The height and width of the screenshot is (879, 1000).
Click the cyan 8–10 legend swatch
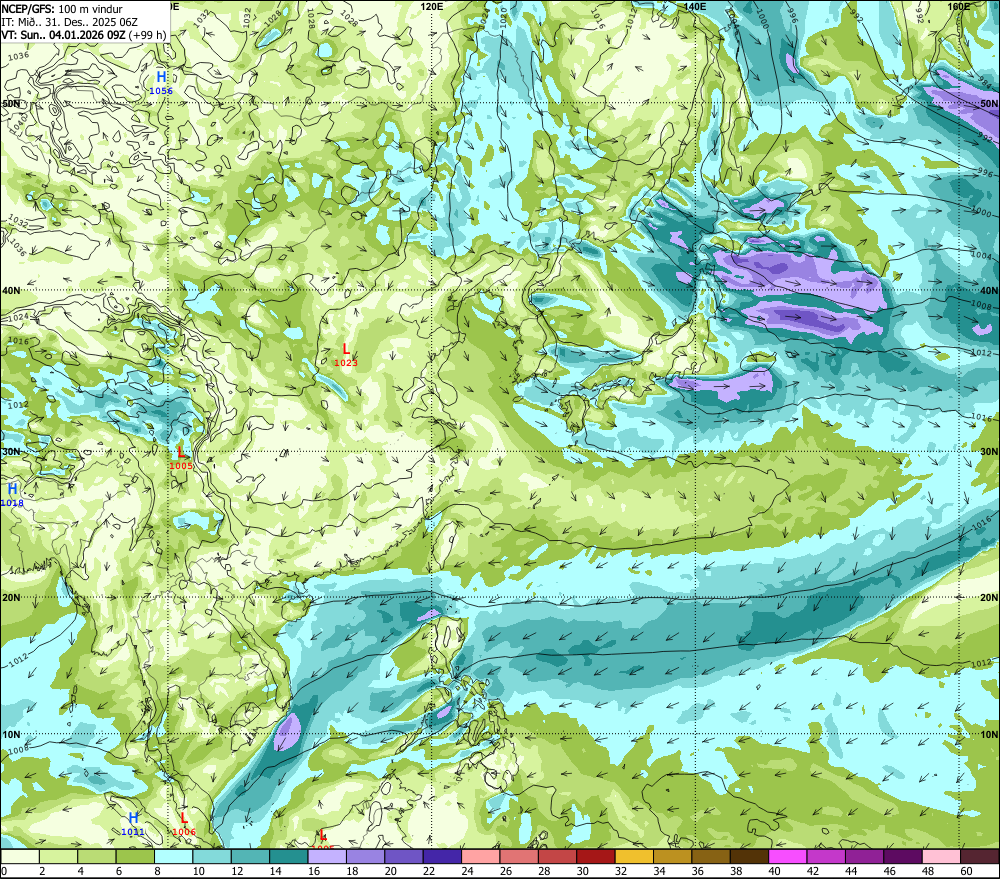coord(173,856)
